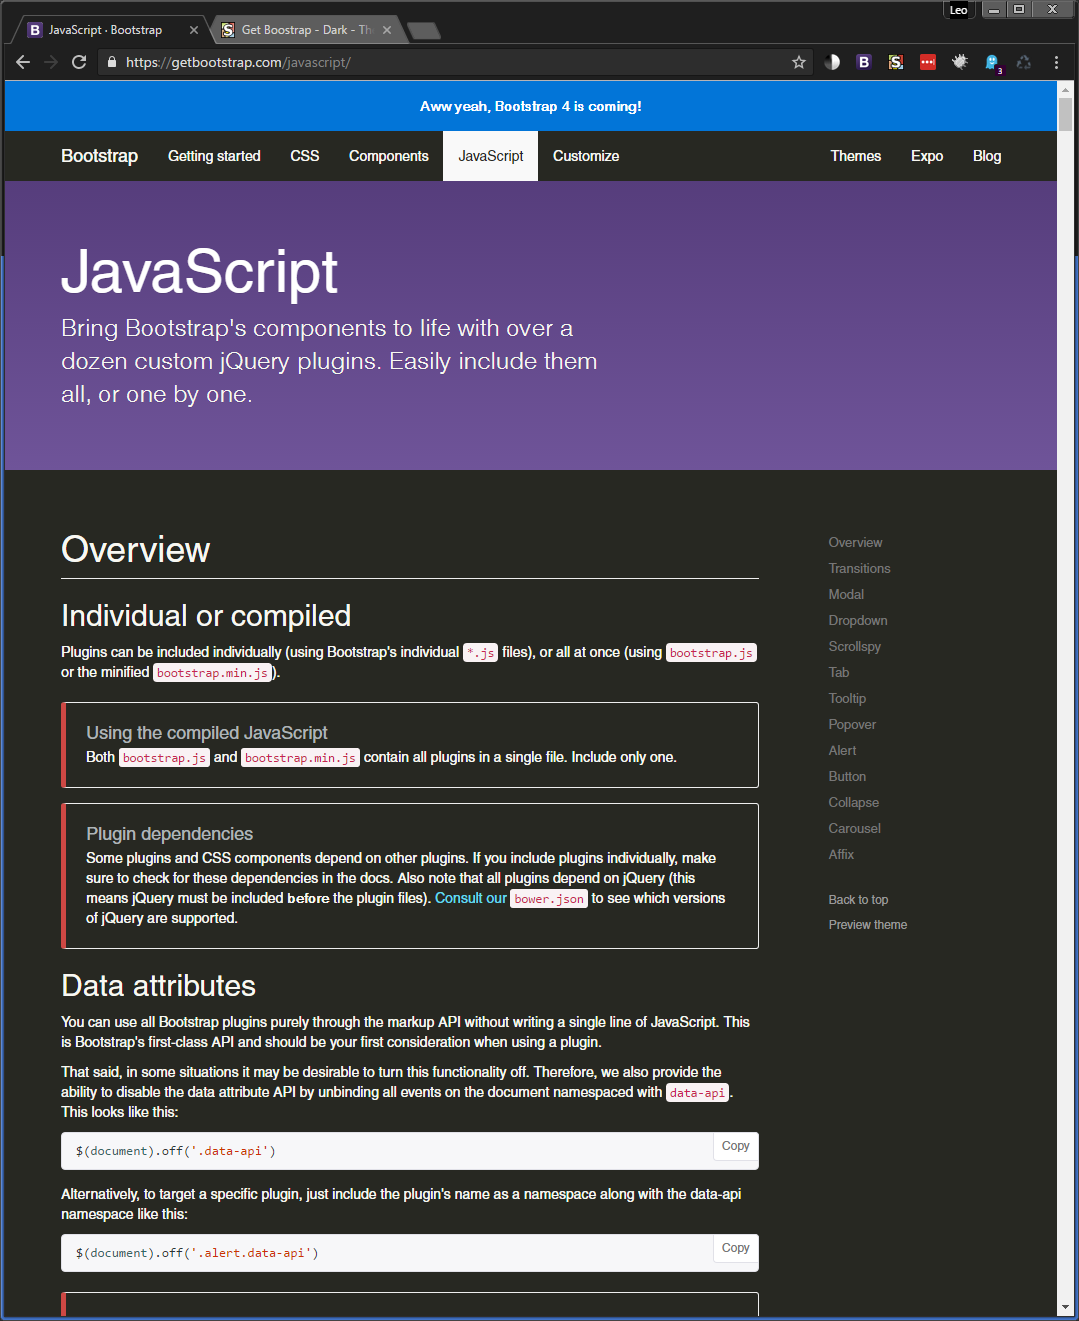The height and width of the screenshot is (1321, 1079).
Task: Copy the .alert.data-api code snippet
Action: point(736,1248)
